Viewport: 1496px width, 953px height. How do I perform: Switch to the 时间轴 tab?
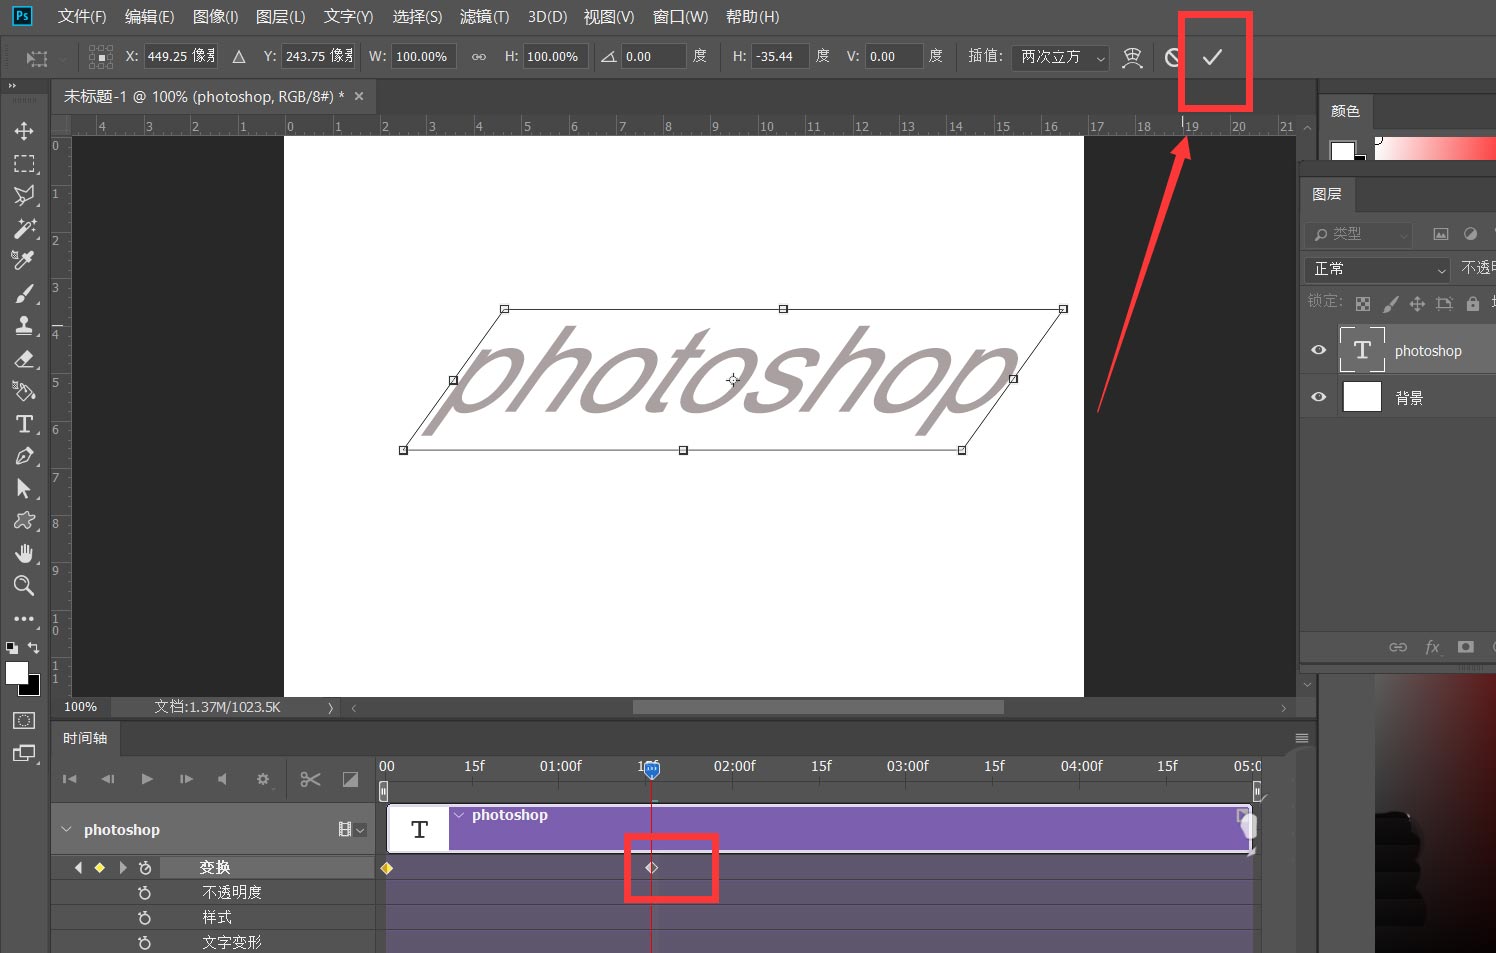85,738
